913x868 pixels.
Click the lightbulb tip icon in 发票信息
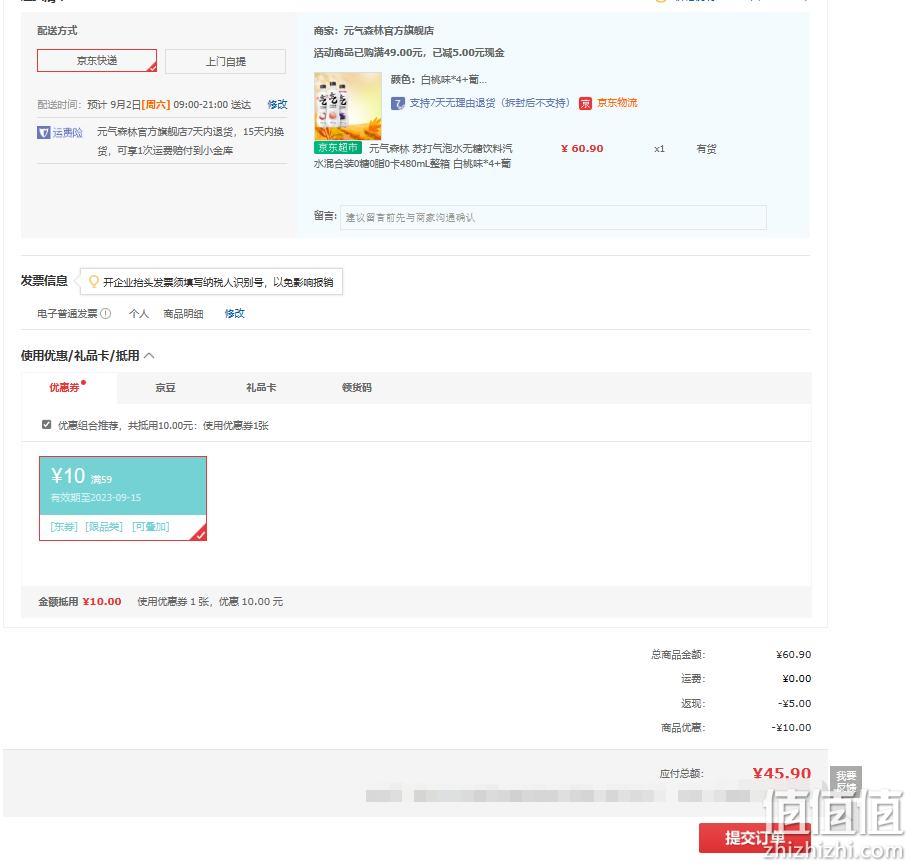tap(93, 282)
